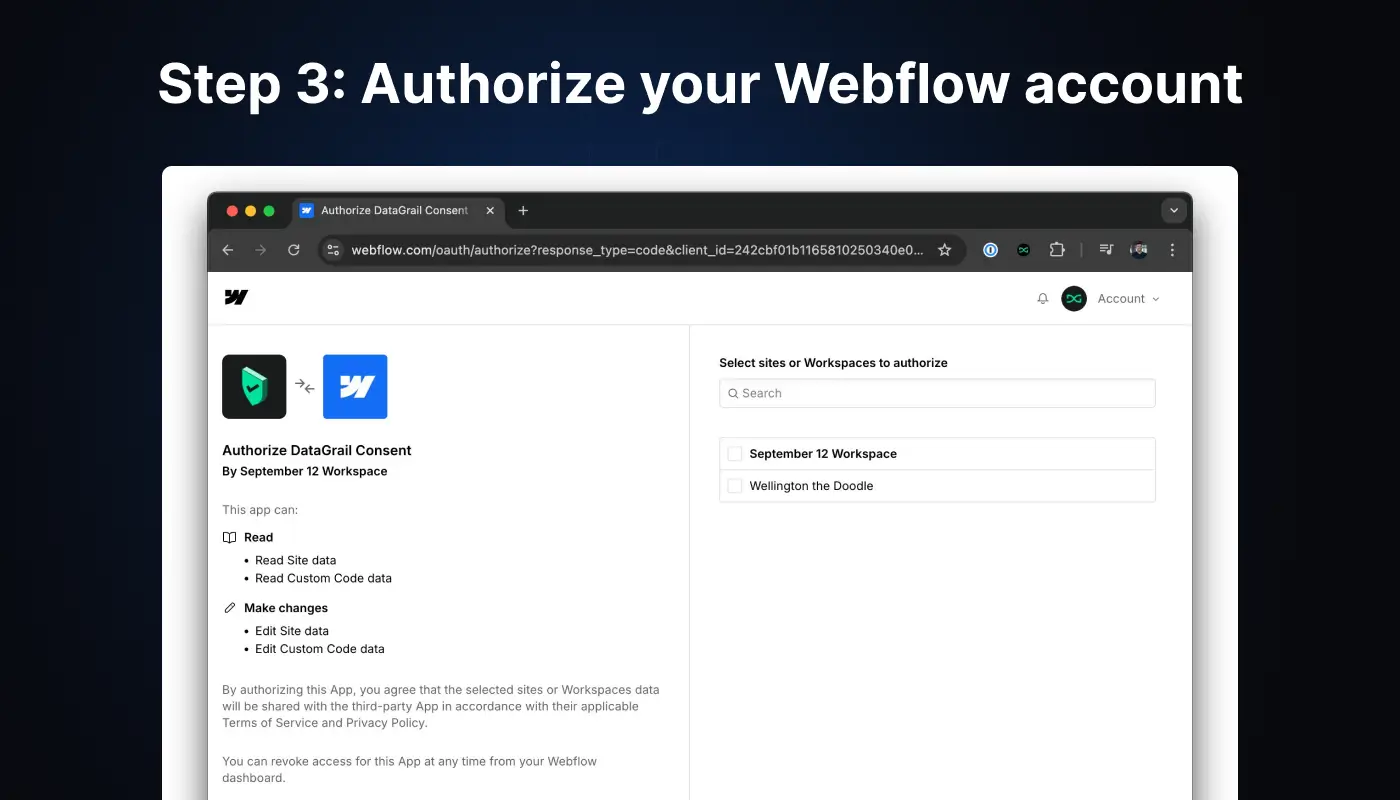Click the DataGrail Consent app logo
Image resolution: width=1400 pixels, height=800 pixels.
tap(254, 386)
